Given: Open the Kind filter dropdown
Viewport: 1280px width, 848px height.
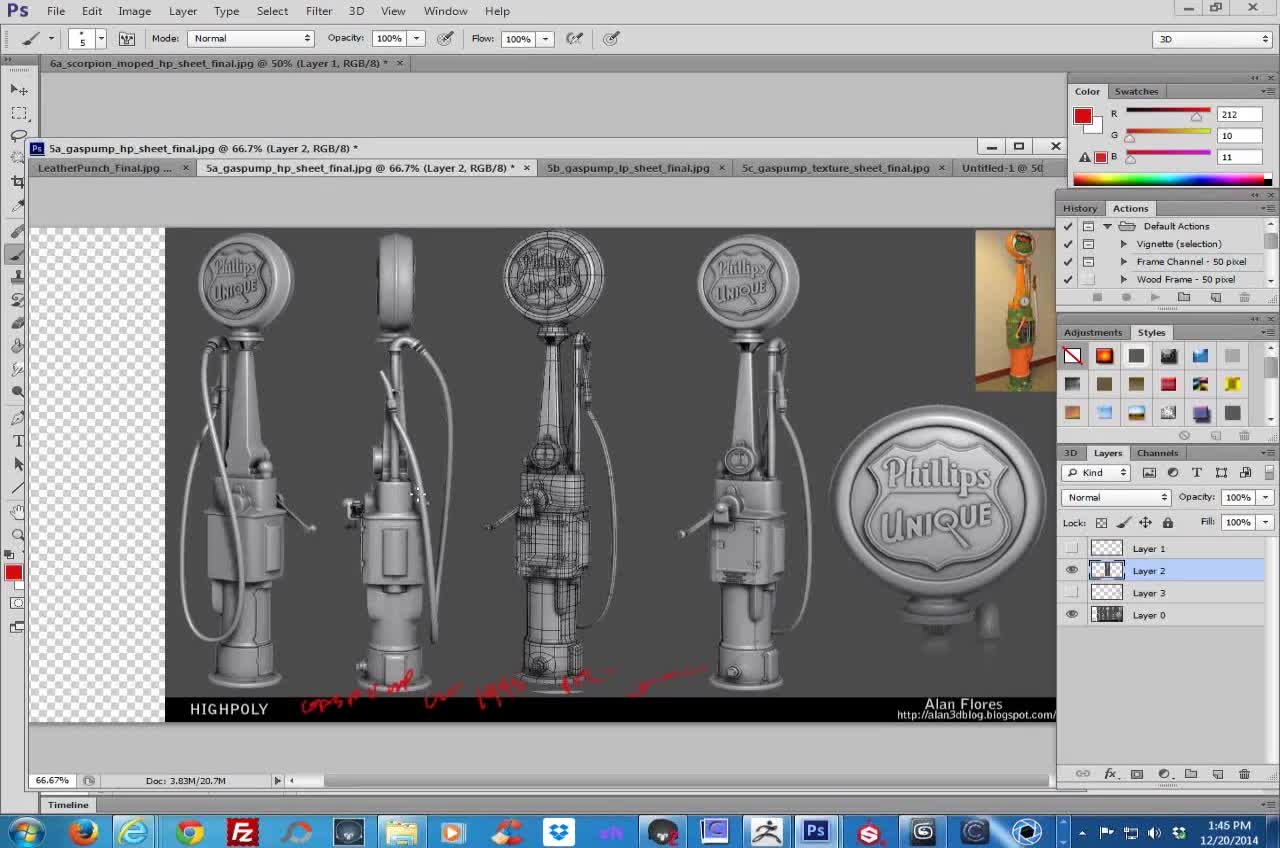Looking at the screenshot, I should coord(1095,472).
